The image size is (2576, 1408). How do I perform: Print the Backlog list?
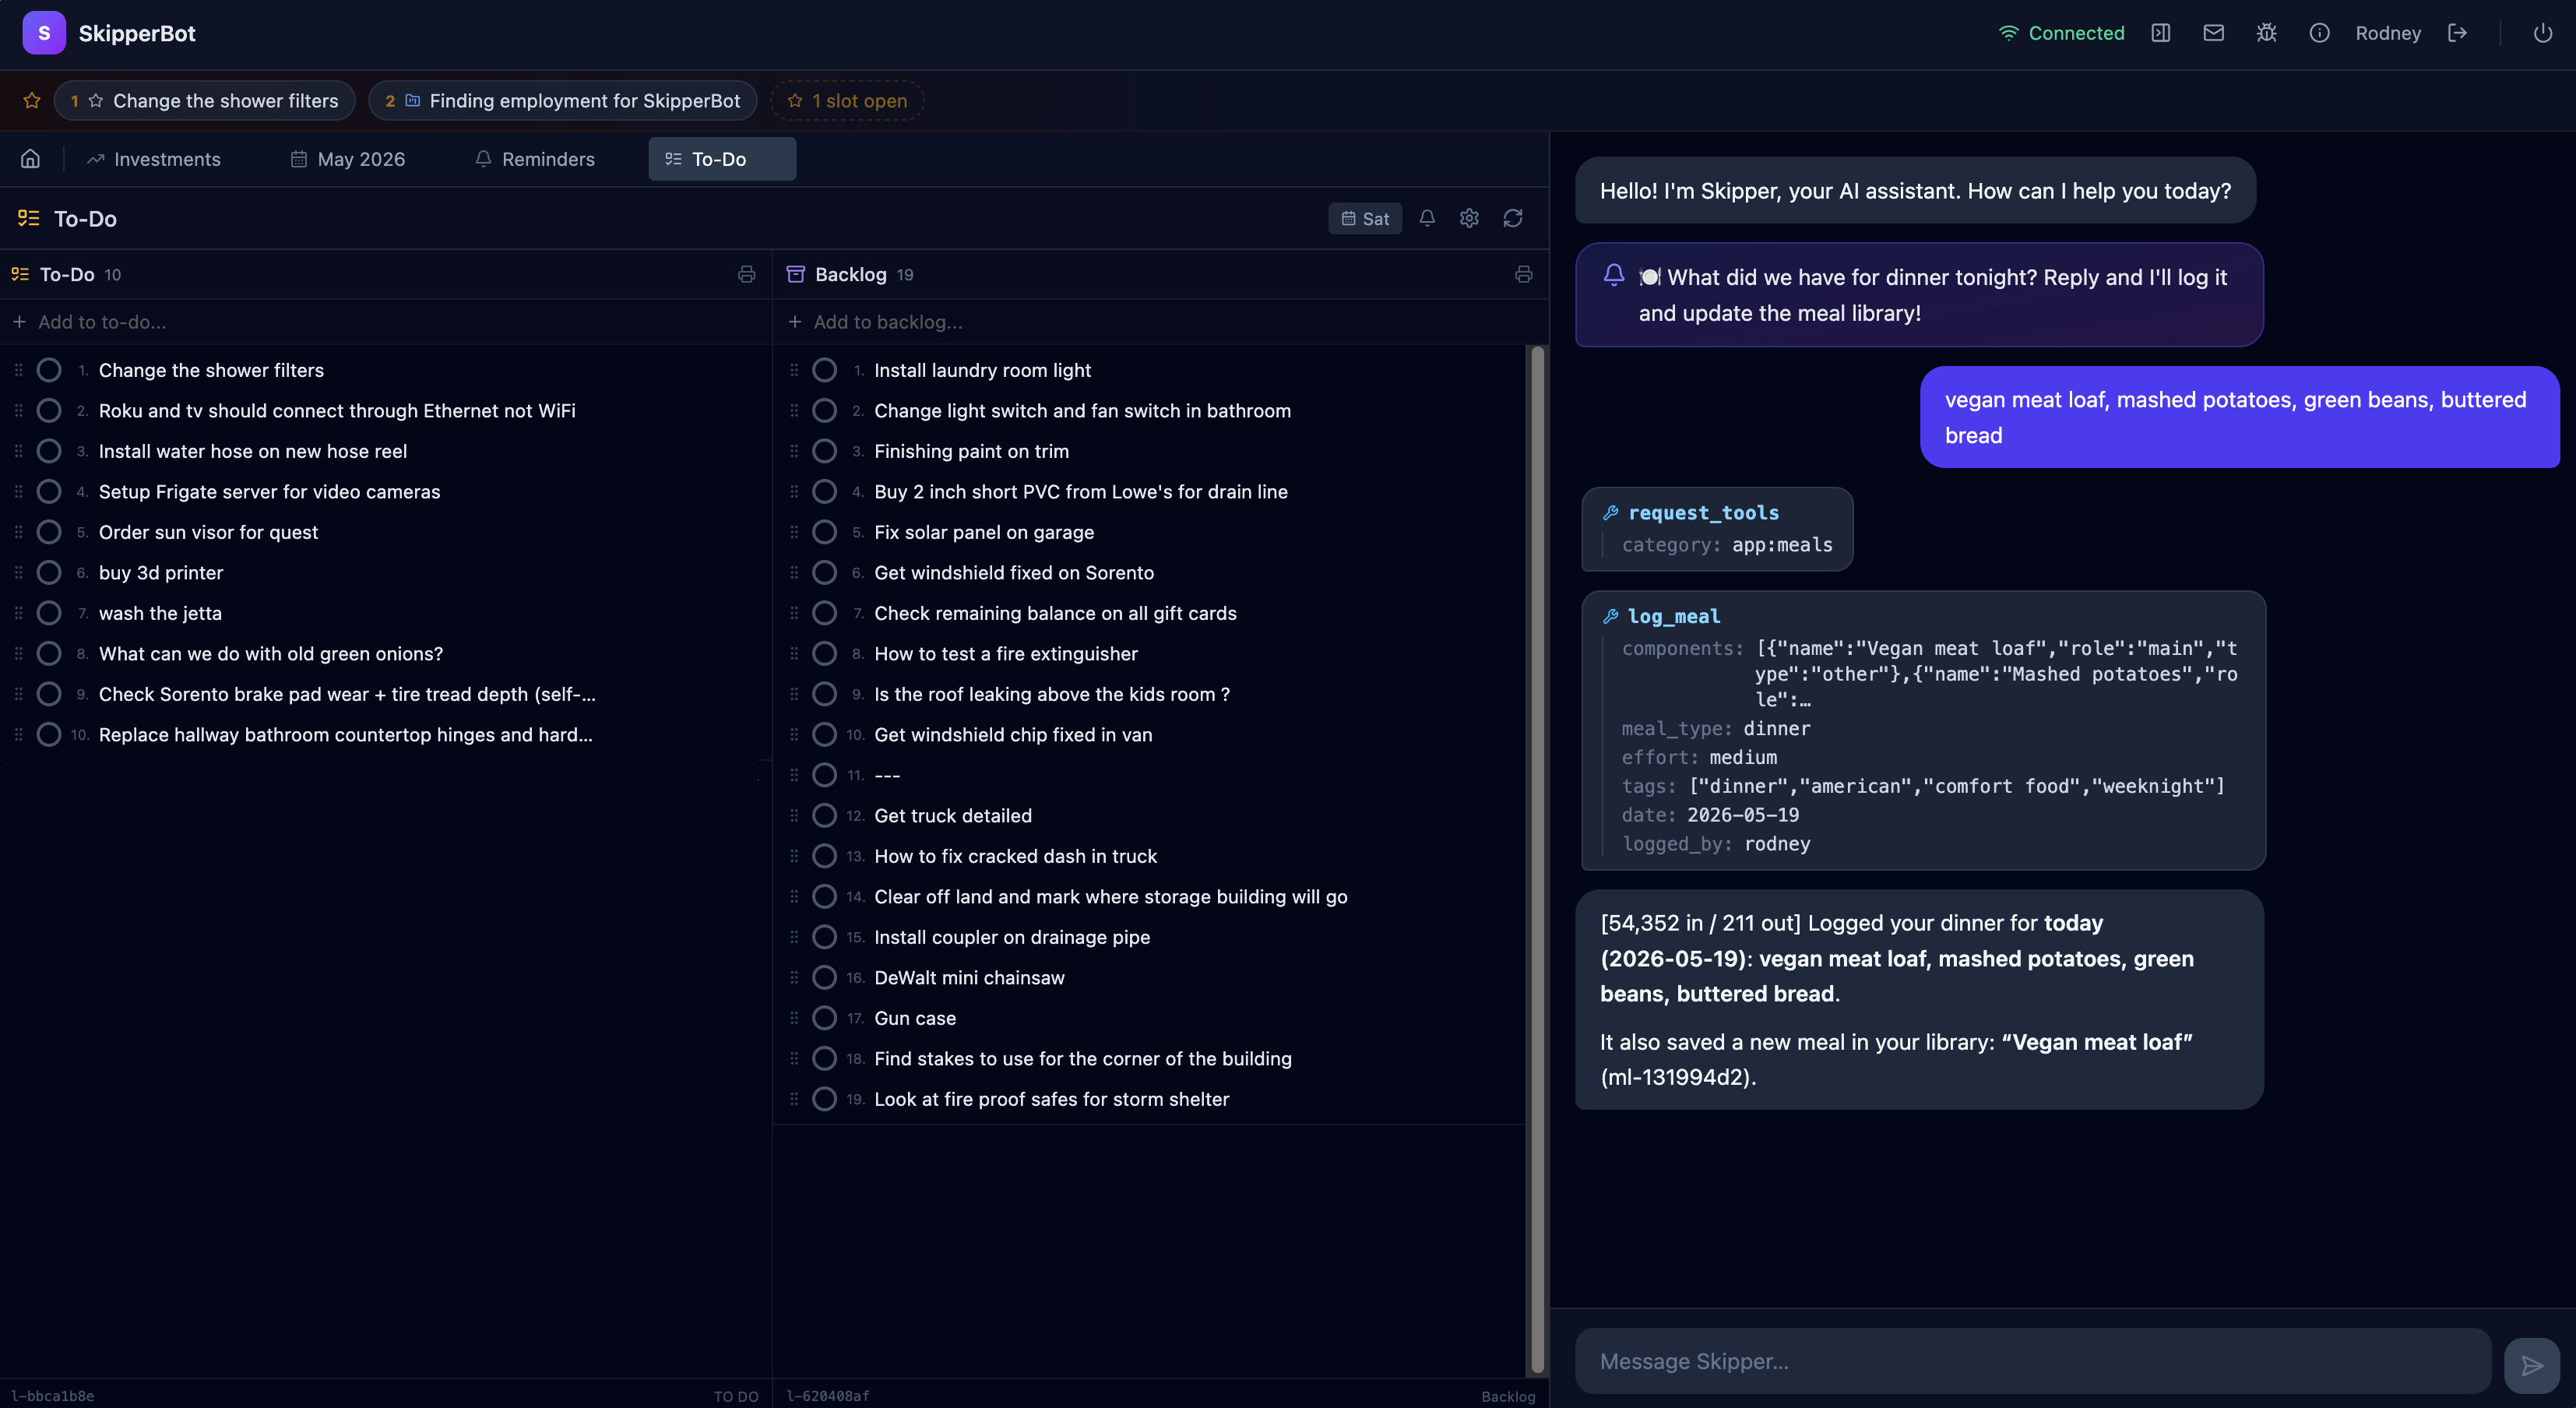pos(1523,274)
